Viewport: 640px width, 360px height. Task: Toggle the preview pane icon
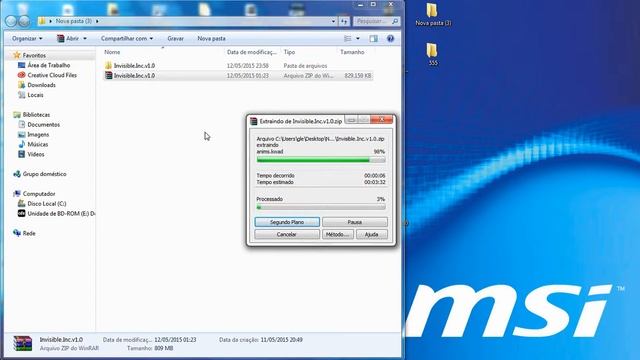(x=373, y=38)
